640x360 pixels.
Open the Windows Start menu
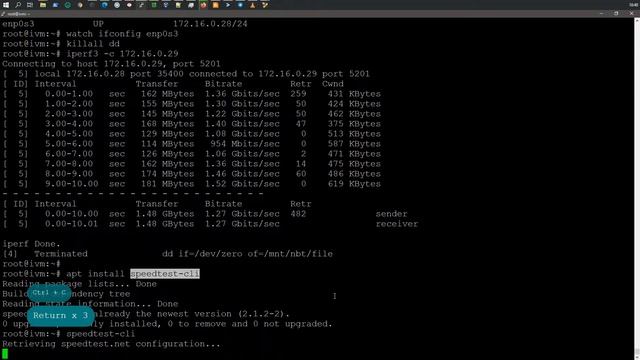coord(6,5)
